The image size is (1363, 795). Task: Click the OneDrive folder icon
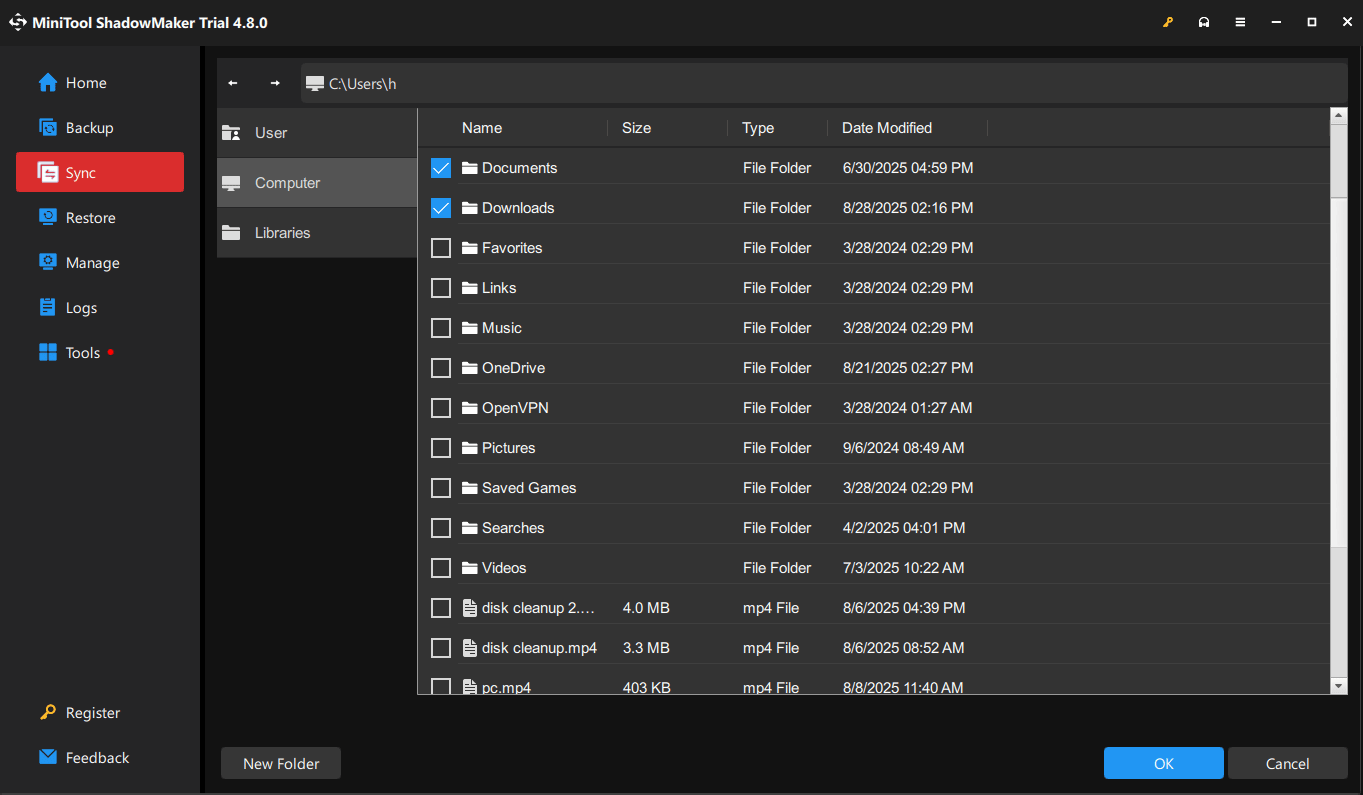pyautogui.click(x=470, y=368)
